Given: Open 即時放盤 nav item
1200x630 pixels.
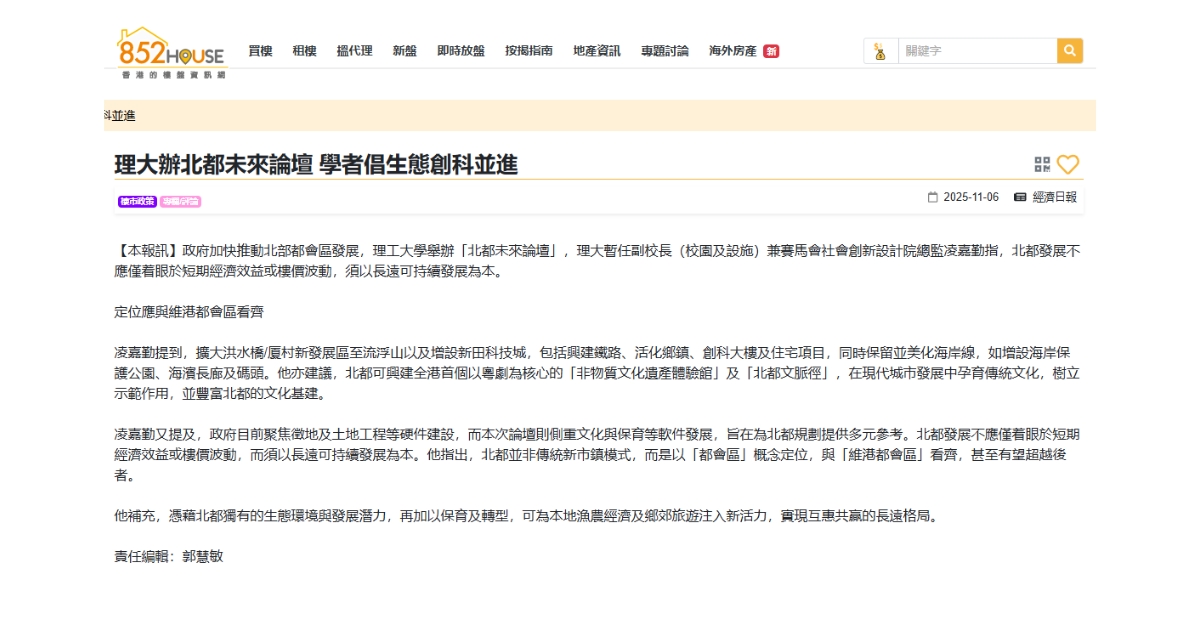Looking at the screenshot, I should pos(461,51).
